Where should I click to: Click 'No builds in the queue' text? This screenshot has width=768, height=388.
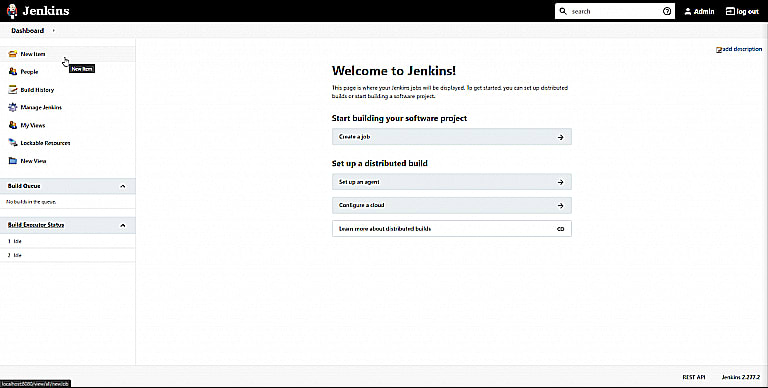click(31, 202)
